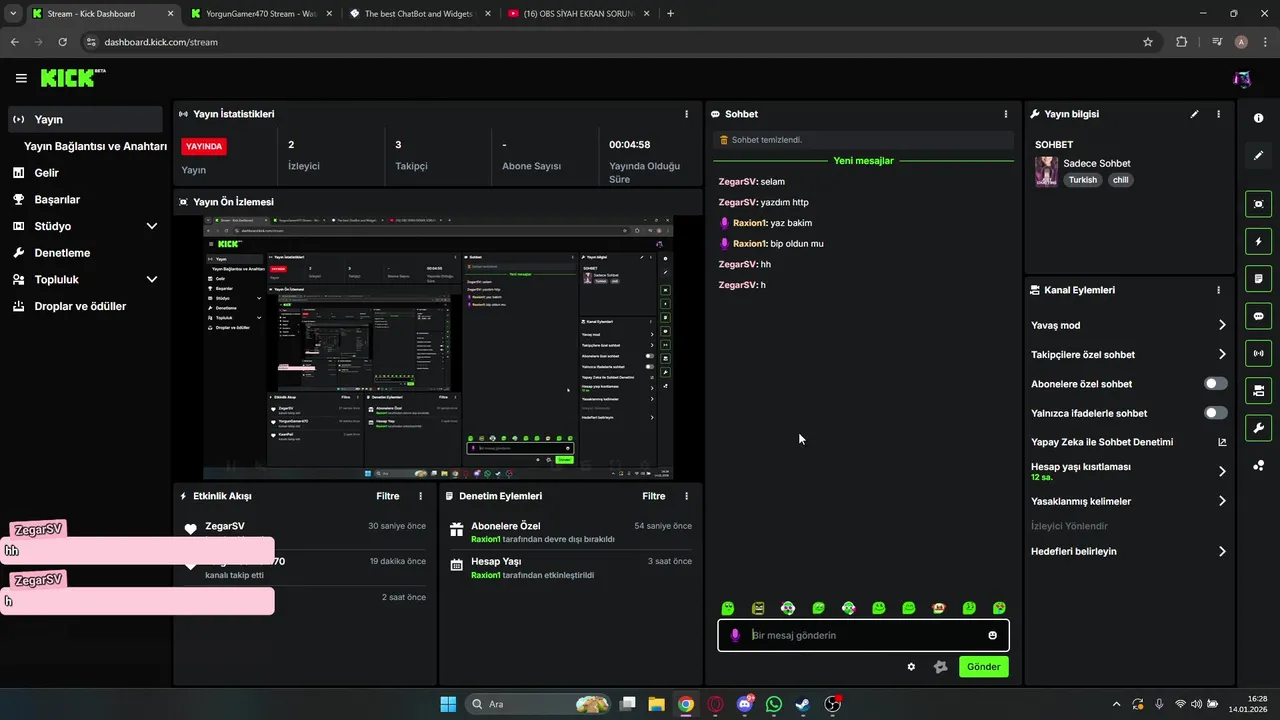Switch to The best ChatBot and Widgets tab
The width and height of the screenshot is (1280, 720).
point(420,14)
